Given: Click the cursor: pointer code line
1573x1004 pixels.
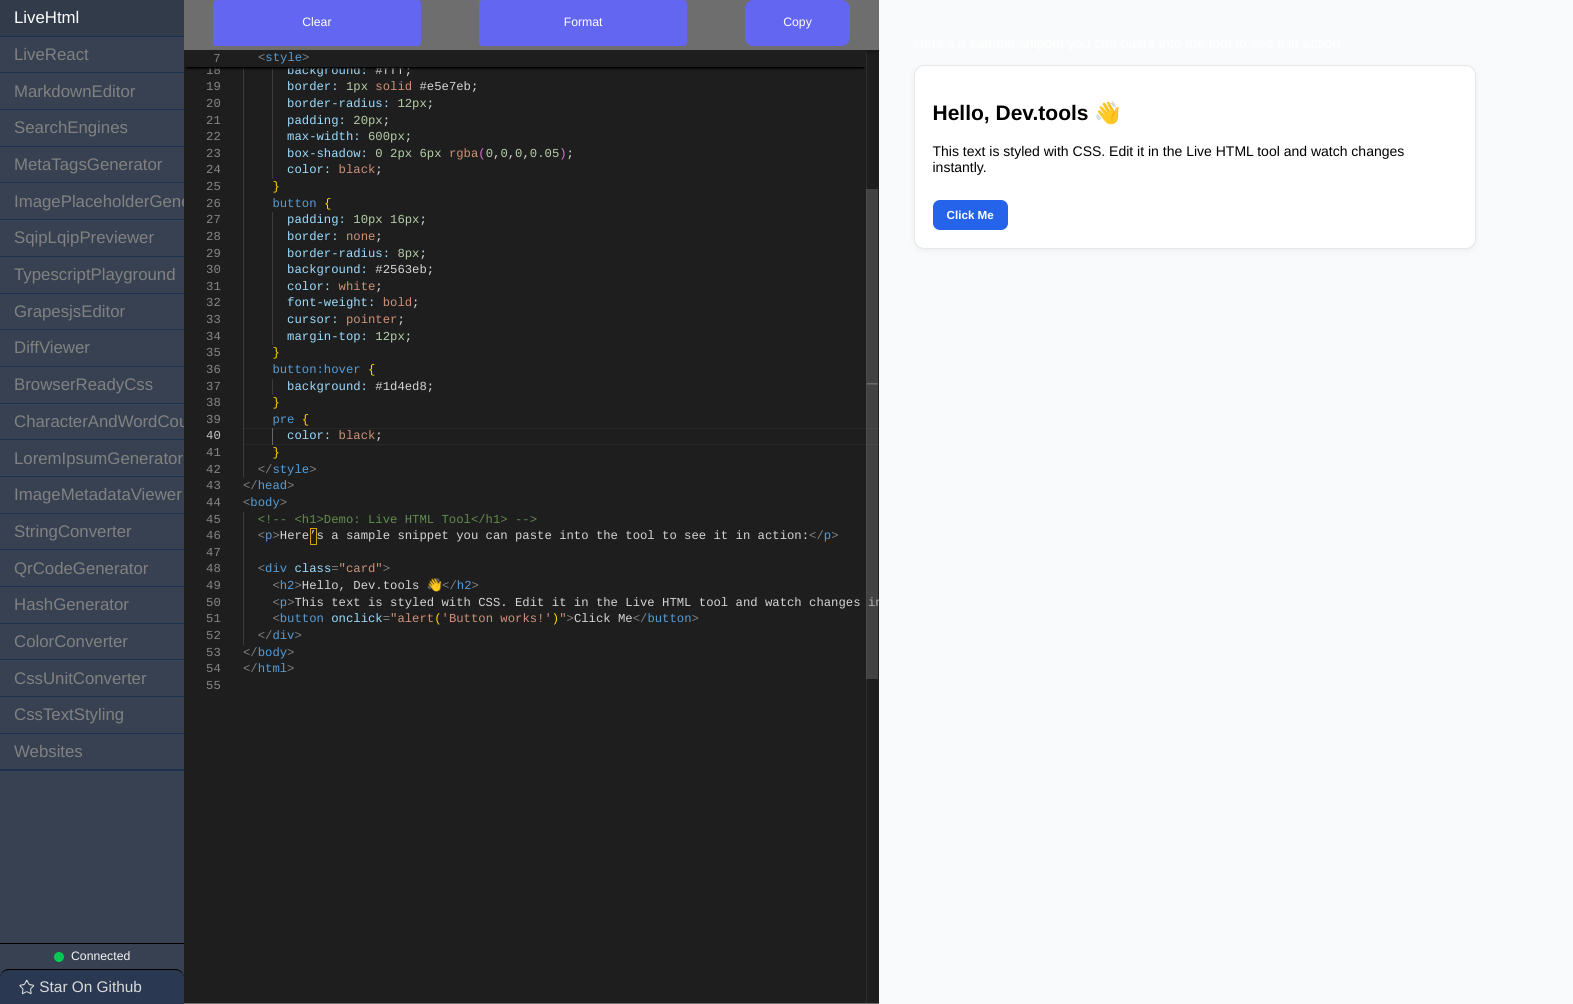Looking at the screenshot, I should click(345, 320).
